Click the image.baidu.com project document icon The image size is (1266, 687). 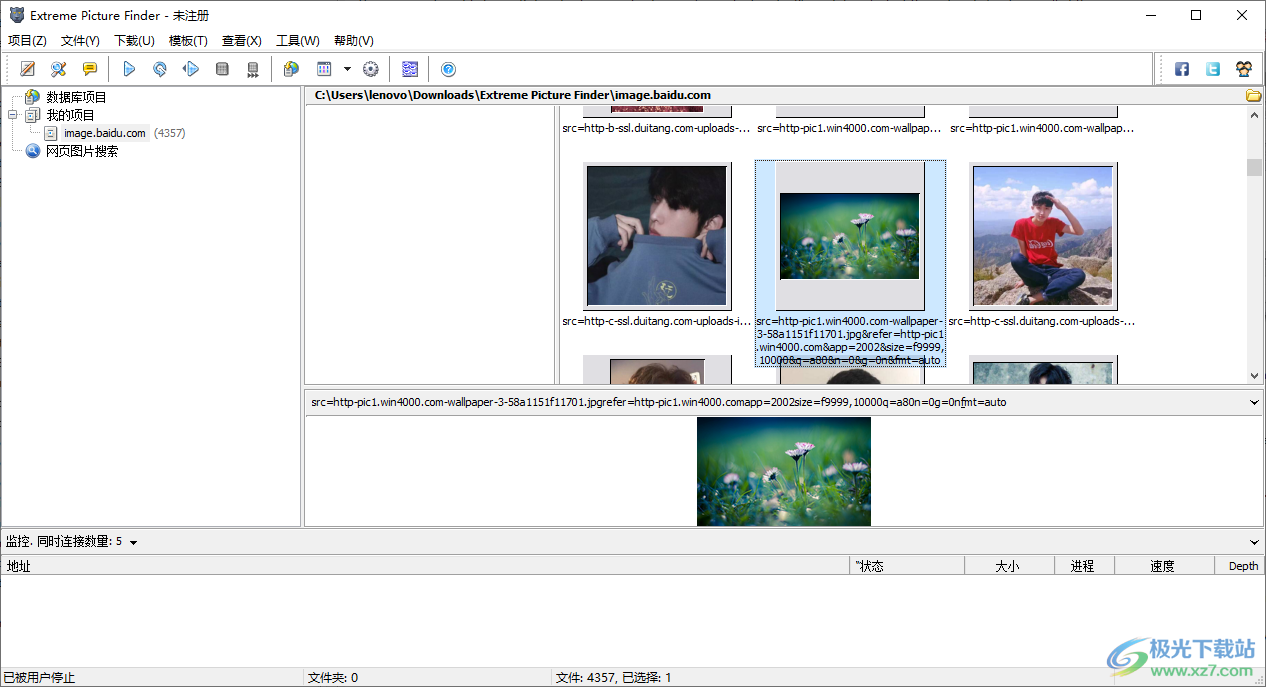(51, 133)
